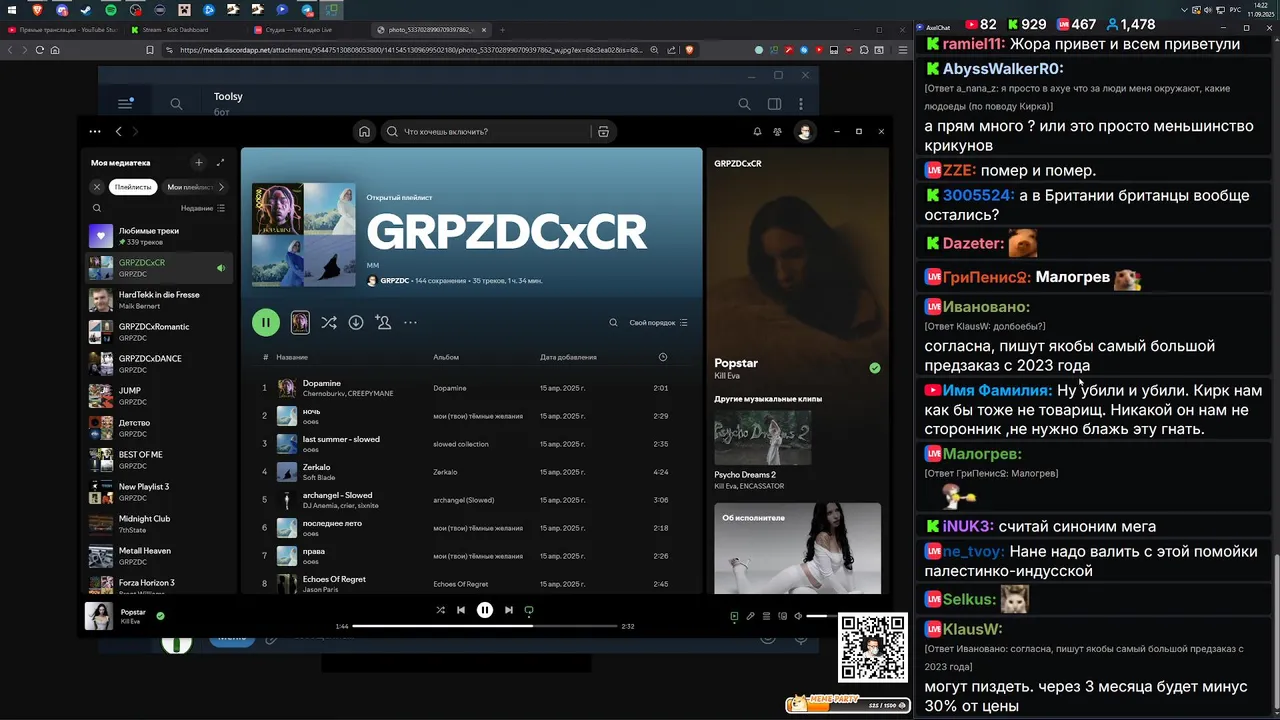Open a new browser tab
Screen dimensions: 1280x720
(502, 30)
